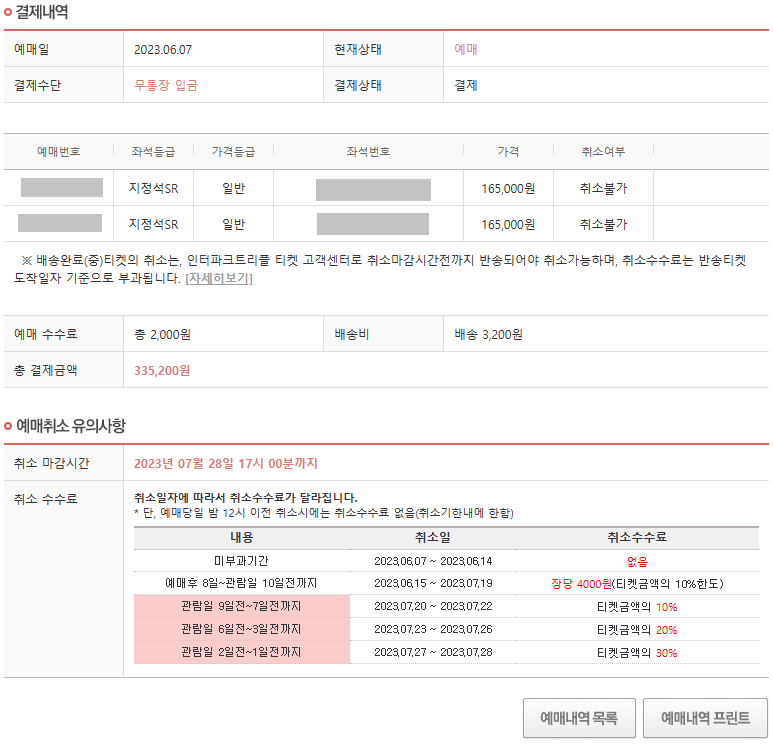Click the 좌석등급 column header

click(153, 152)
